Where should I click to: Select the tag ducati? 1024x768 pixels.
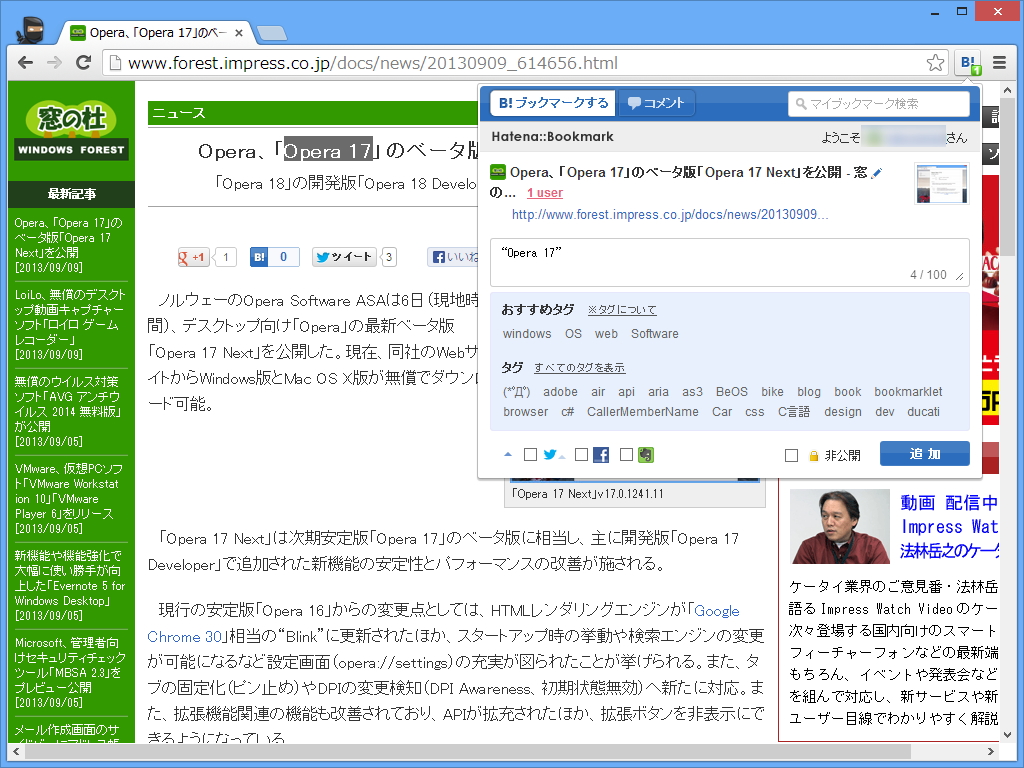pyautogui.click(x=923, y=412)
